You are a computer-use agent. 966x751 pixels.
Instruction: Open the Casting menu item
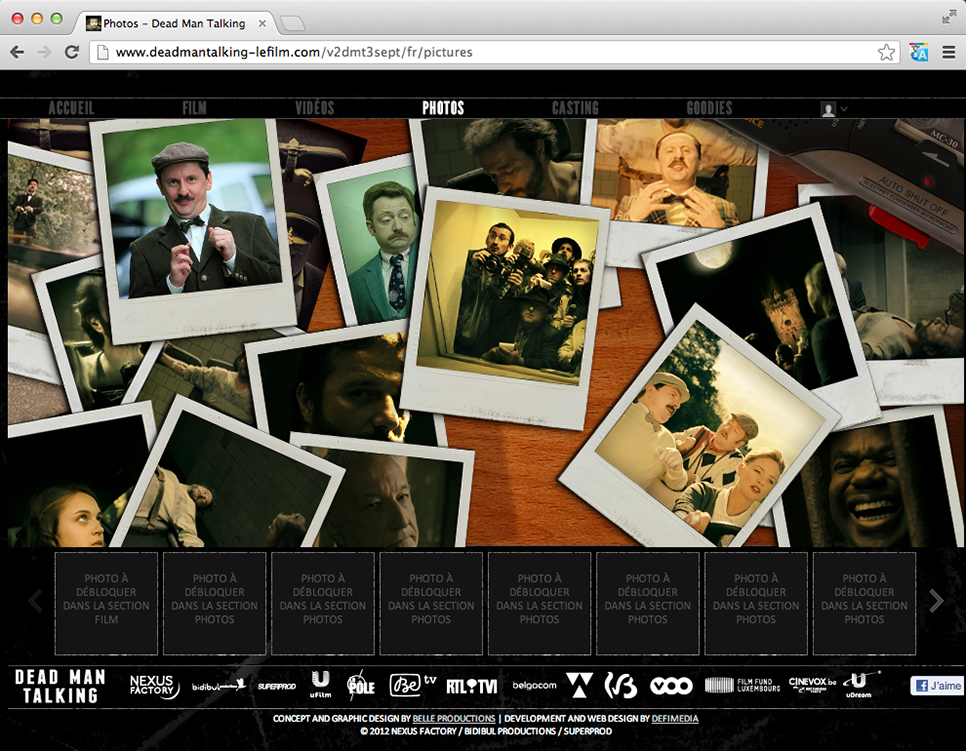tap(575, 108)
